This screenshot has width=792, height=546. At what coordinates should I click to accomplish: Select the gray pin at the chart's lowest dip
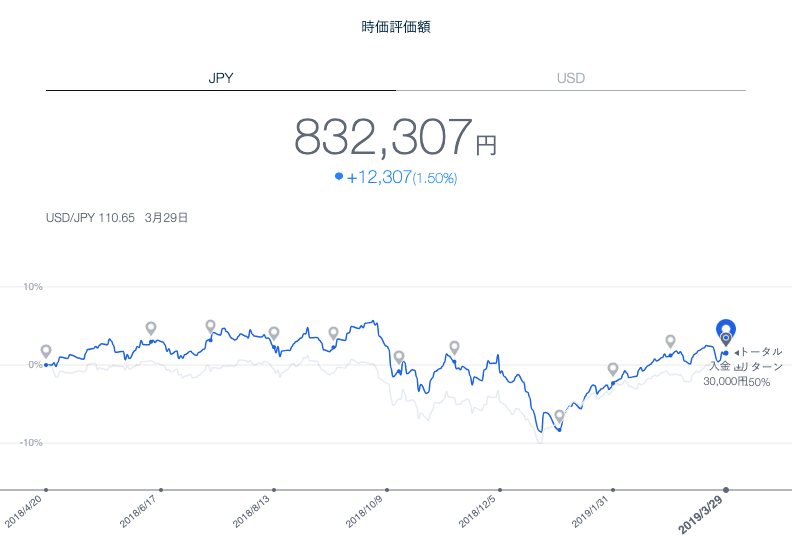pos(559,416)
